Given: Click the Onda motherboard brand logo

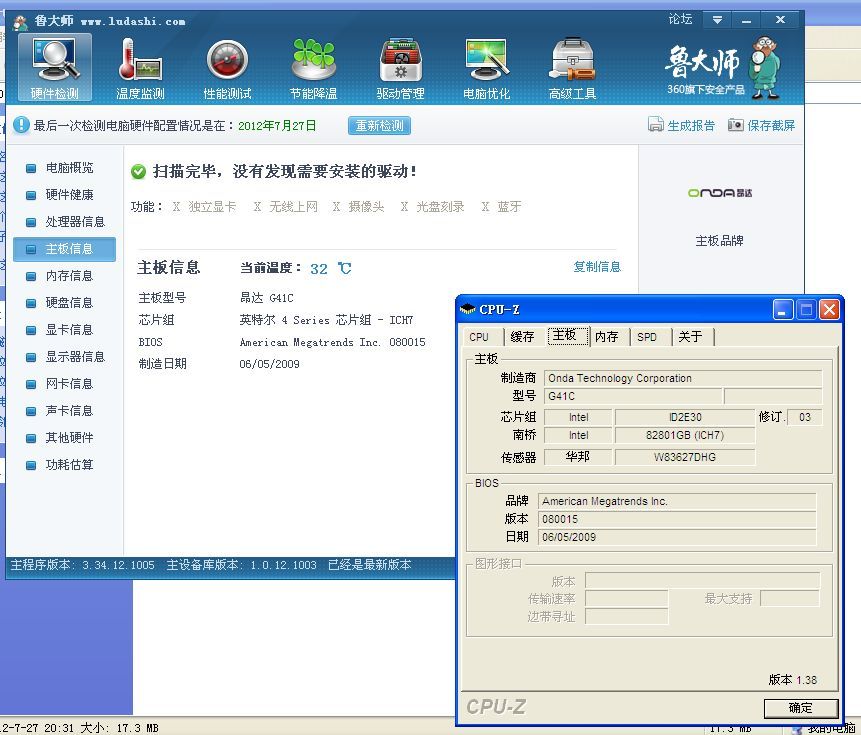Looking at the screenshot, I should click(x=719, y=193).
